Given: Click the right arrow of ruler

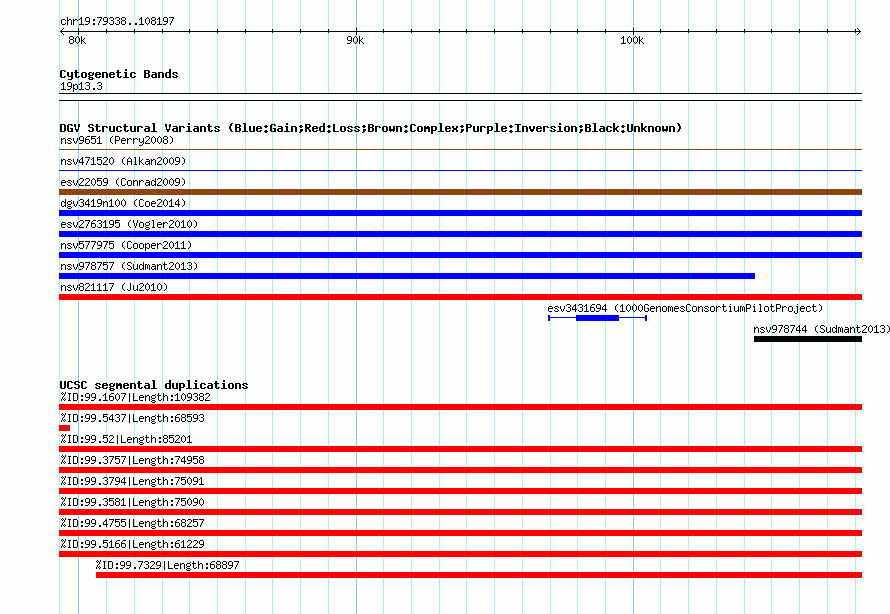Looking at the screenshot, I should [x=858, y=31].
